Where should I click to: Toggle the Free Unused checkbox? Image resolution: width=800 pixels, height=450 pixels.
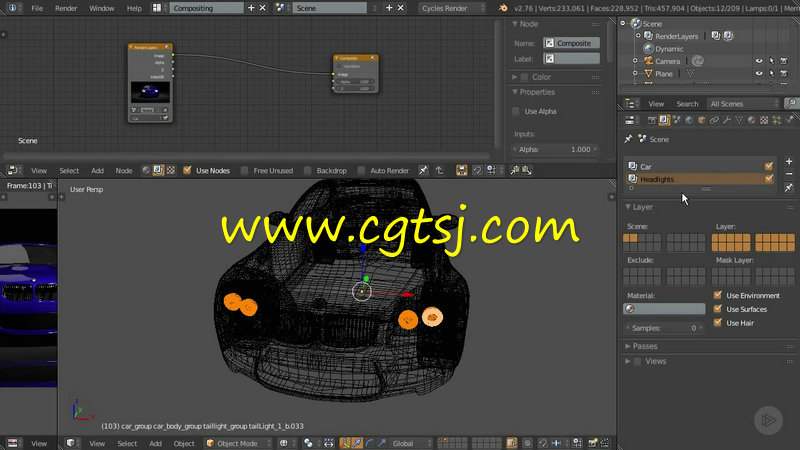coord(244,170)
